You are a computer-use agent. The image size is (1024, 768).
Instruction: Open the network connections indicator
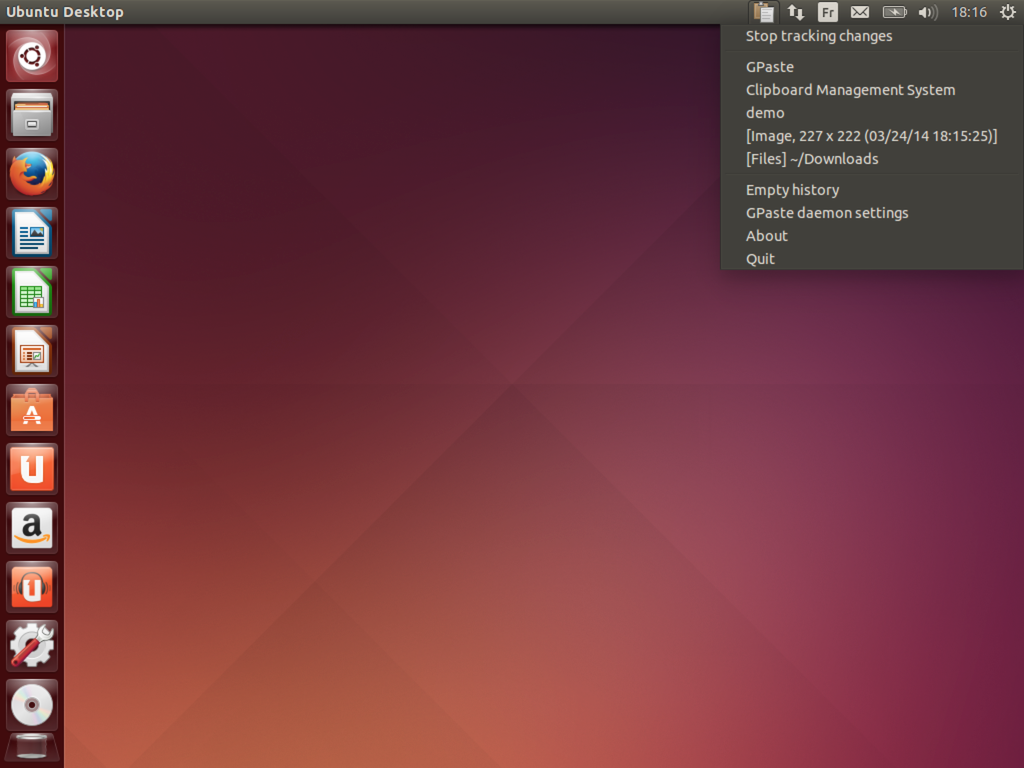[795, 12]
